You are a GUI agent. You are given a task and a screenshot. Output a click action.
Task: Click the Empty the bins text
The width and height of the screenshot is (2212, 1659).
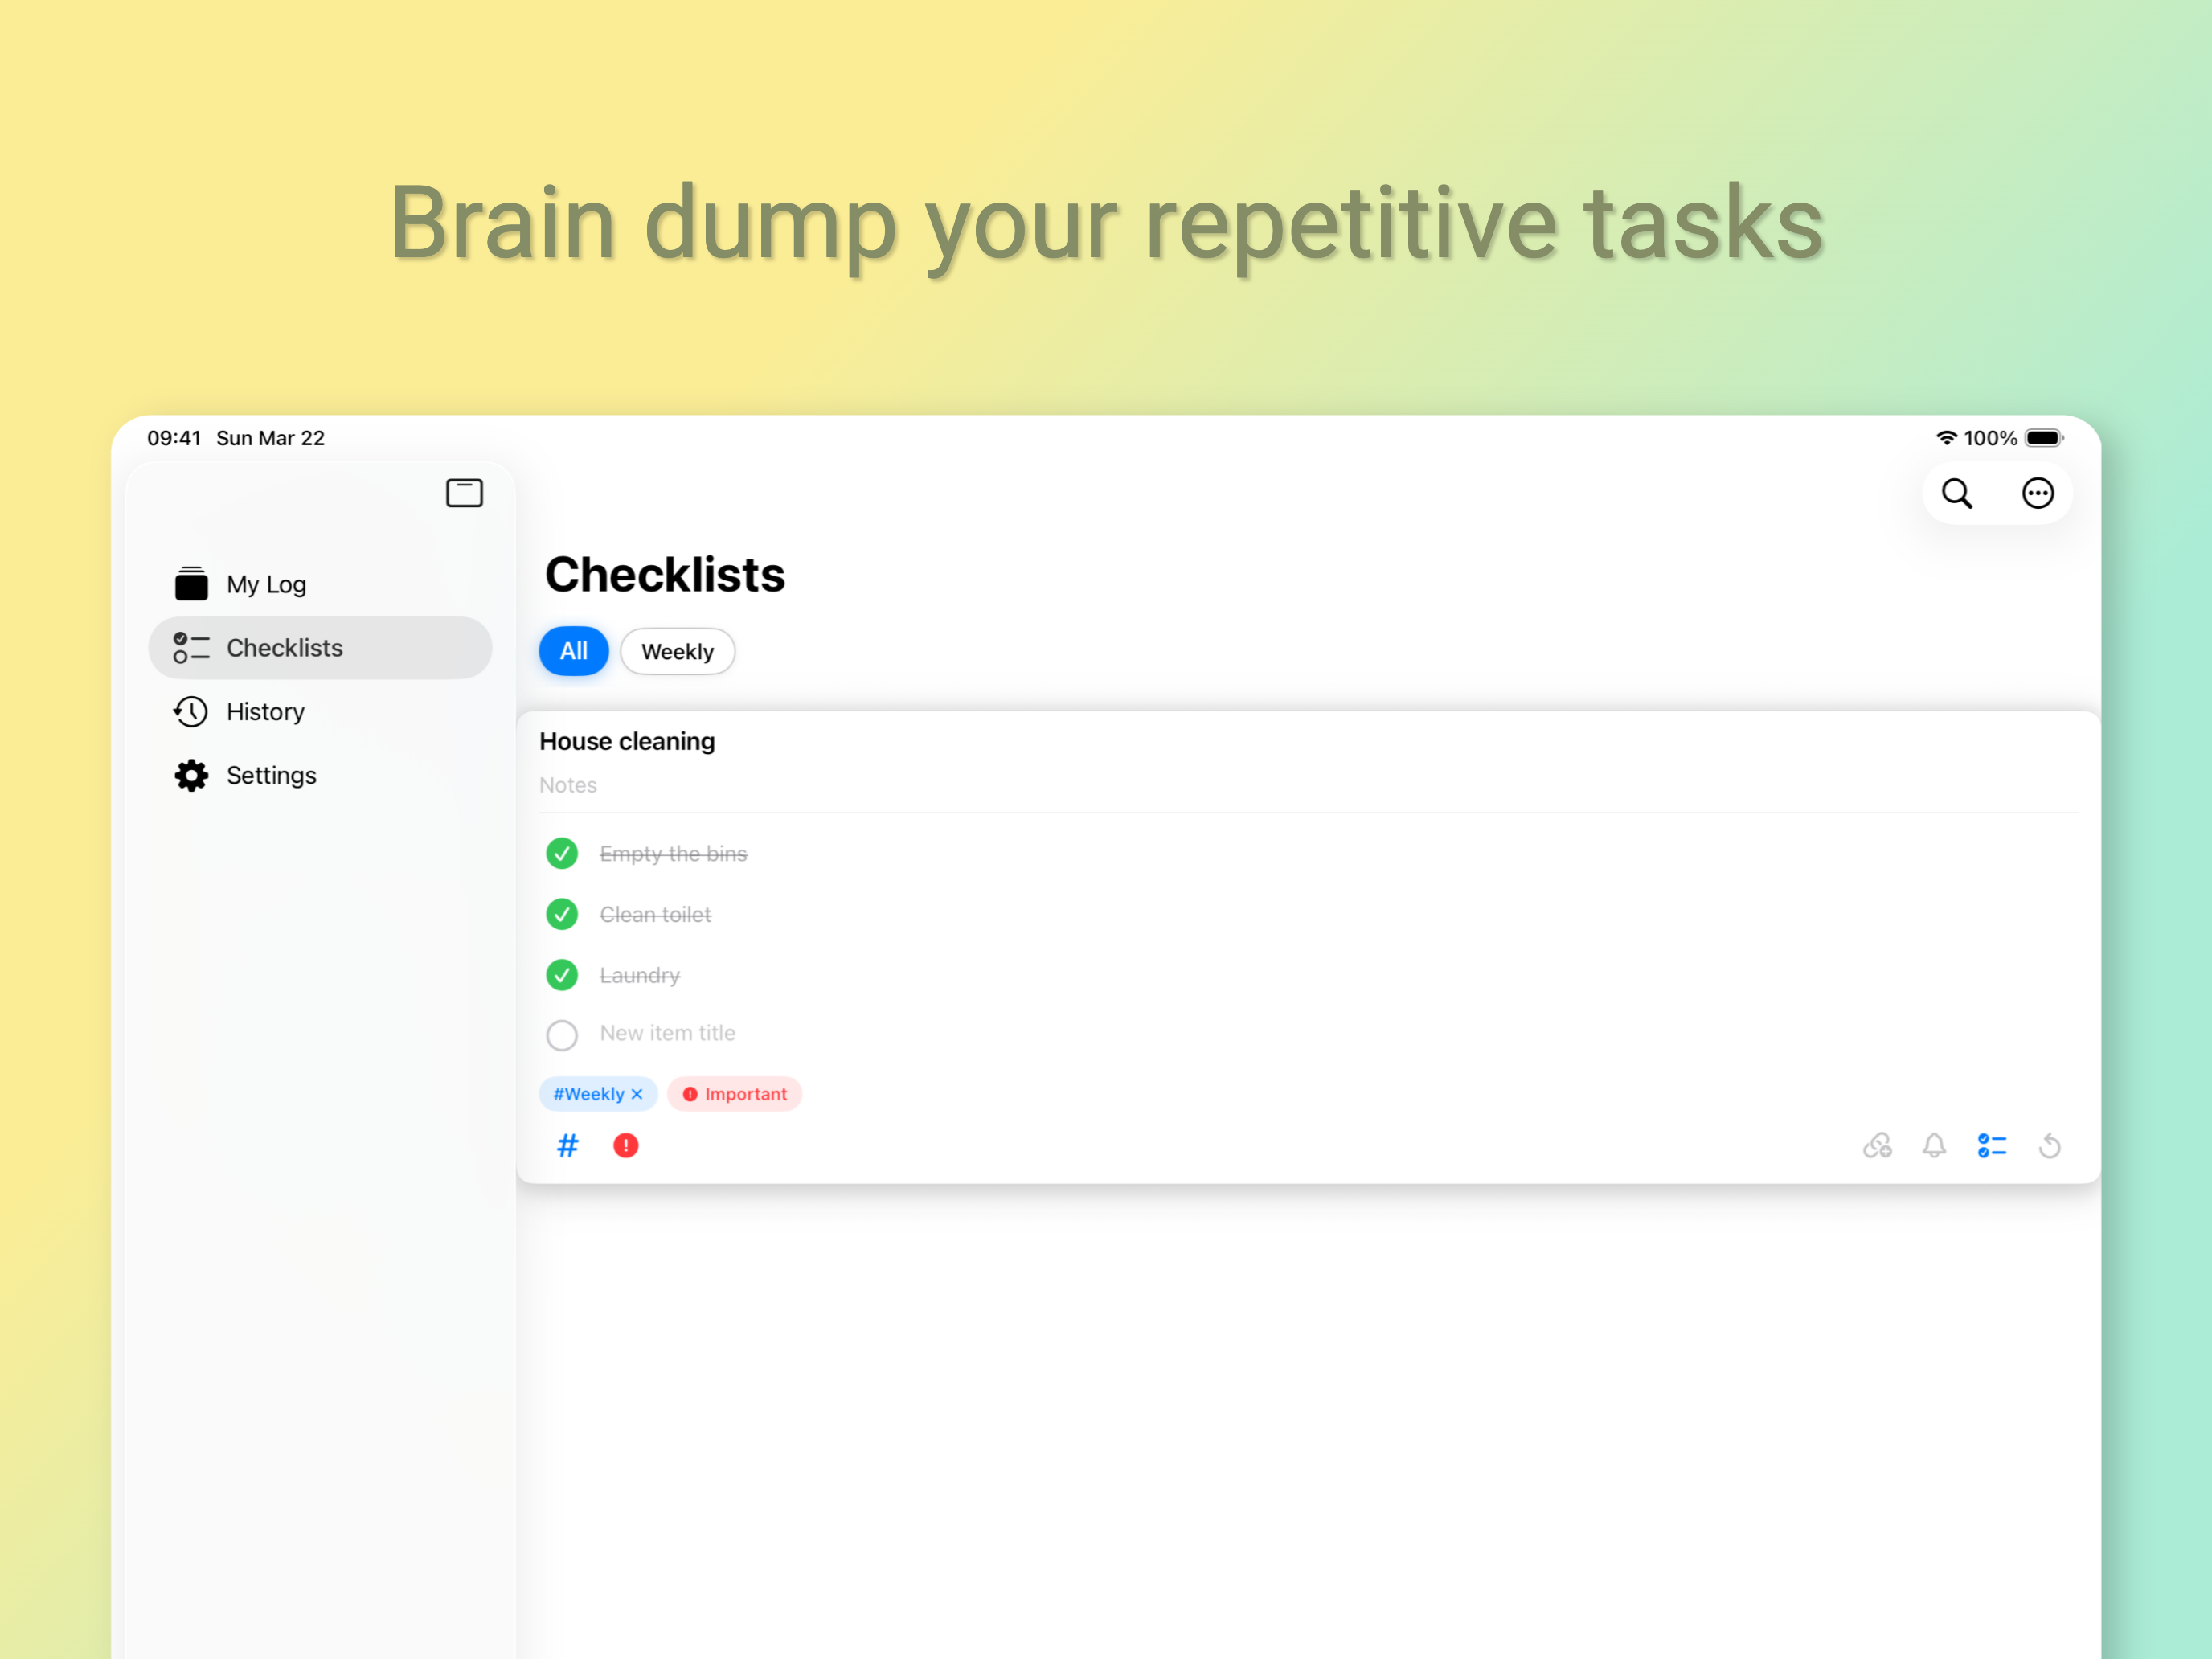674,854
